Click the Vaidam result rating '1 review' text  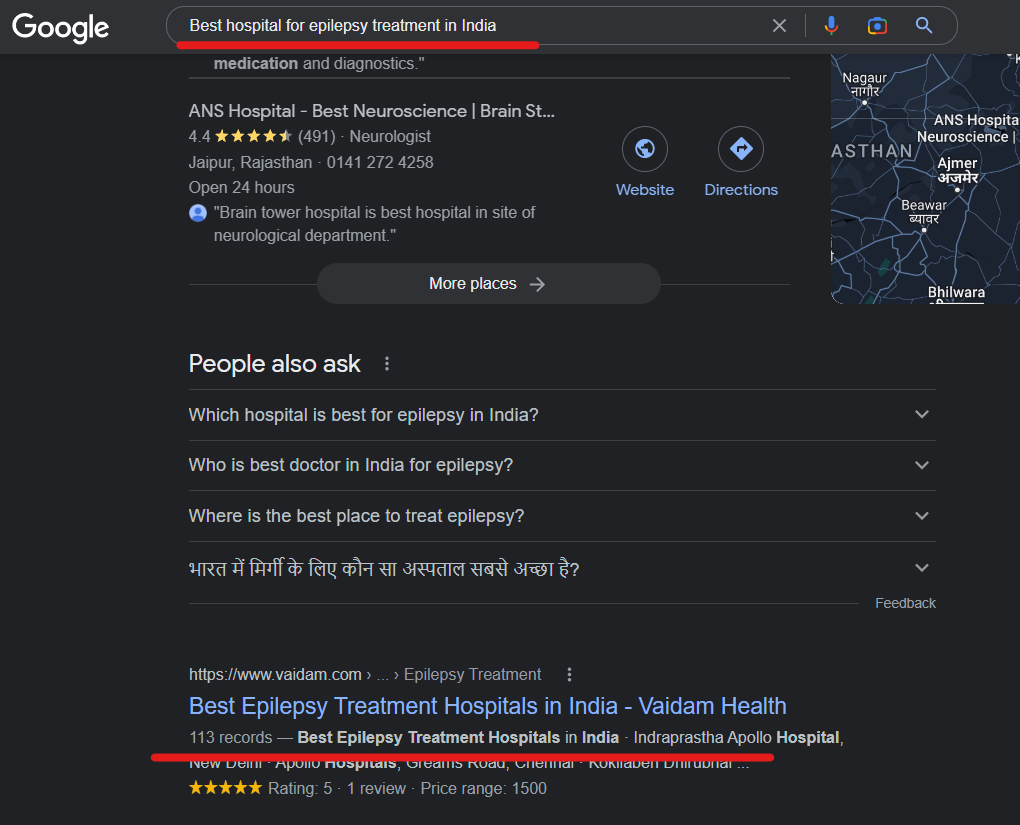click(376, 789)
